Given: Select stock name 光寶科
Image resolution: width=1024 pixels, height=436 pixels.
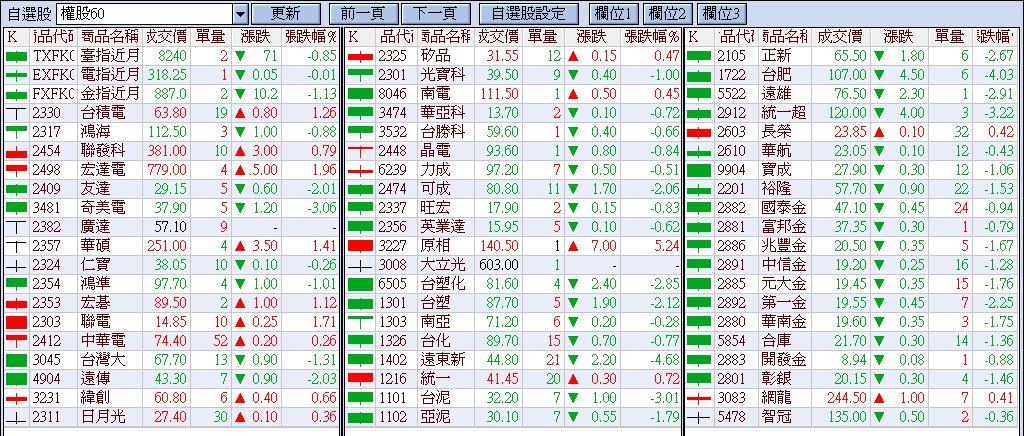Looking at the screenshot, I should coord(443,76).
